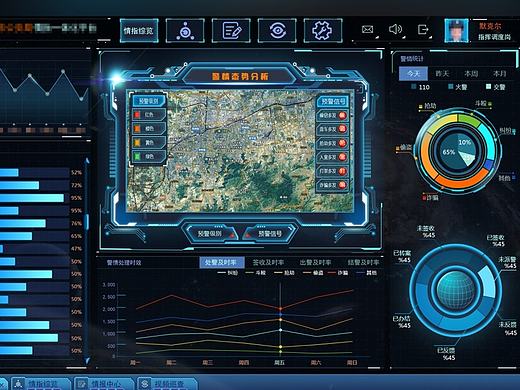The width and height of the screenshot is (520, 390).
Task: Click the 周五 marker on the x-axis
Action: (280, 362)
